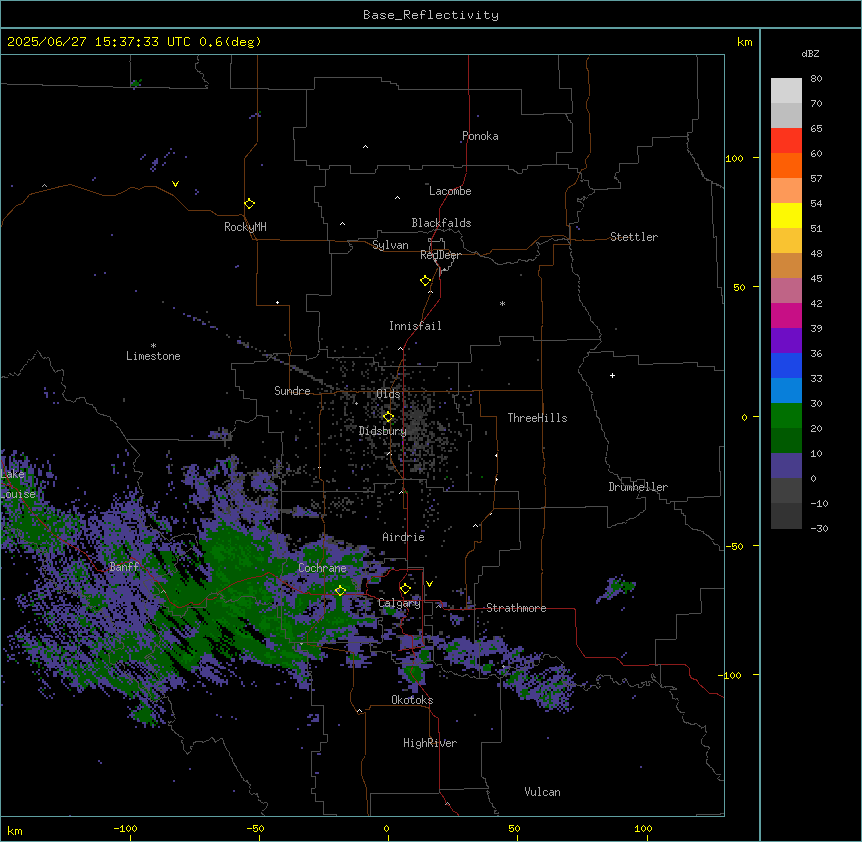The width and height of the screenshot is (862, 842).
Task: Click the Limestone label
Action: click(153, 356)
